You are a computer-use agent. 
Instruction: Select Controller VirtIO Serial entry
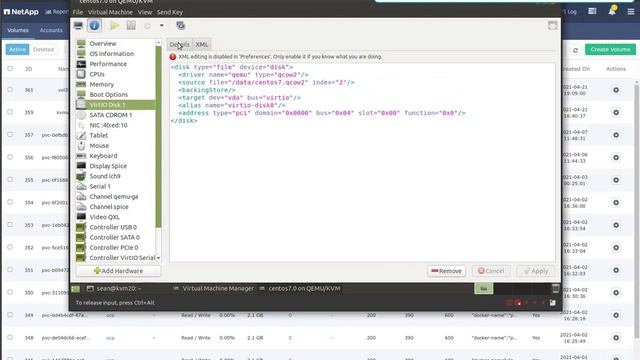point(115,258)
